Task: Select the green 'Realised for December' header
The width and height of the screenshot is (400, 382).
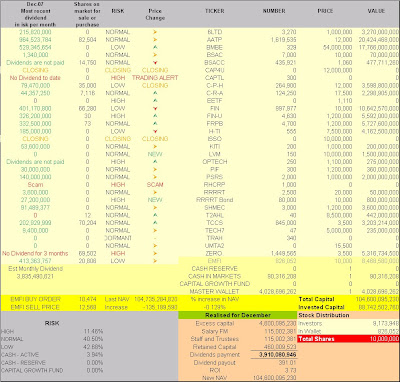Action: point(238,315)
